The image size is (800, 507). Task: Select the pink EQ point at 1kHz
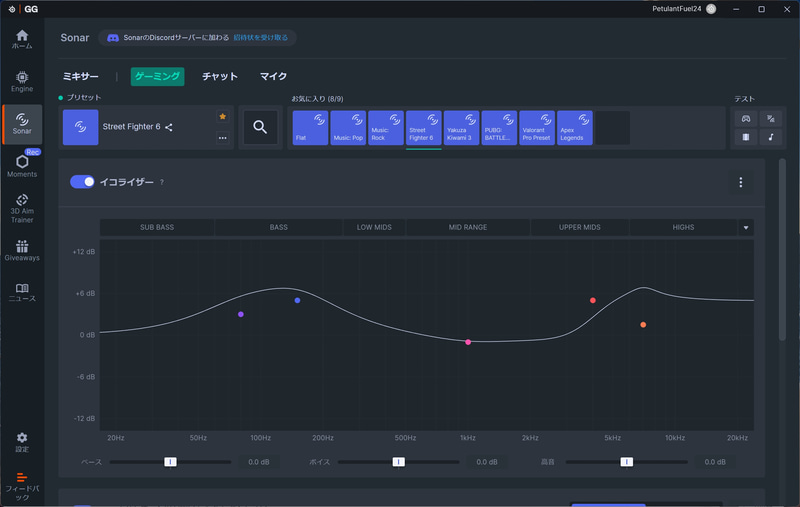click(x=468, y=342)
